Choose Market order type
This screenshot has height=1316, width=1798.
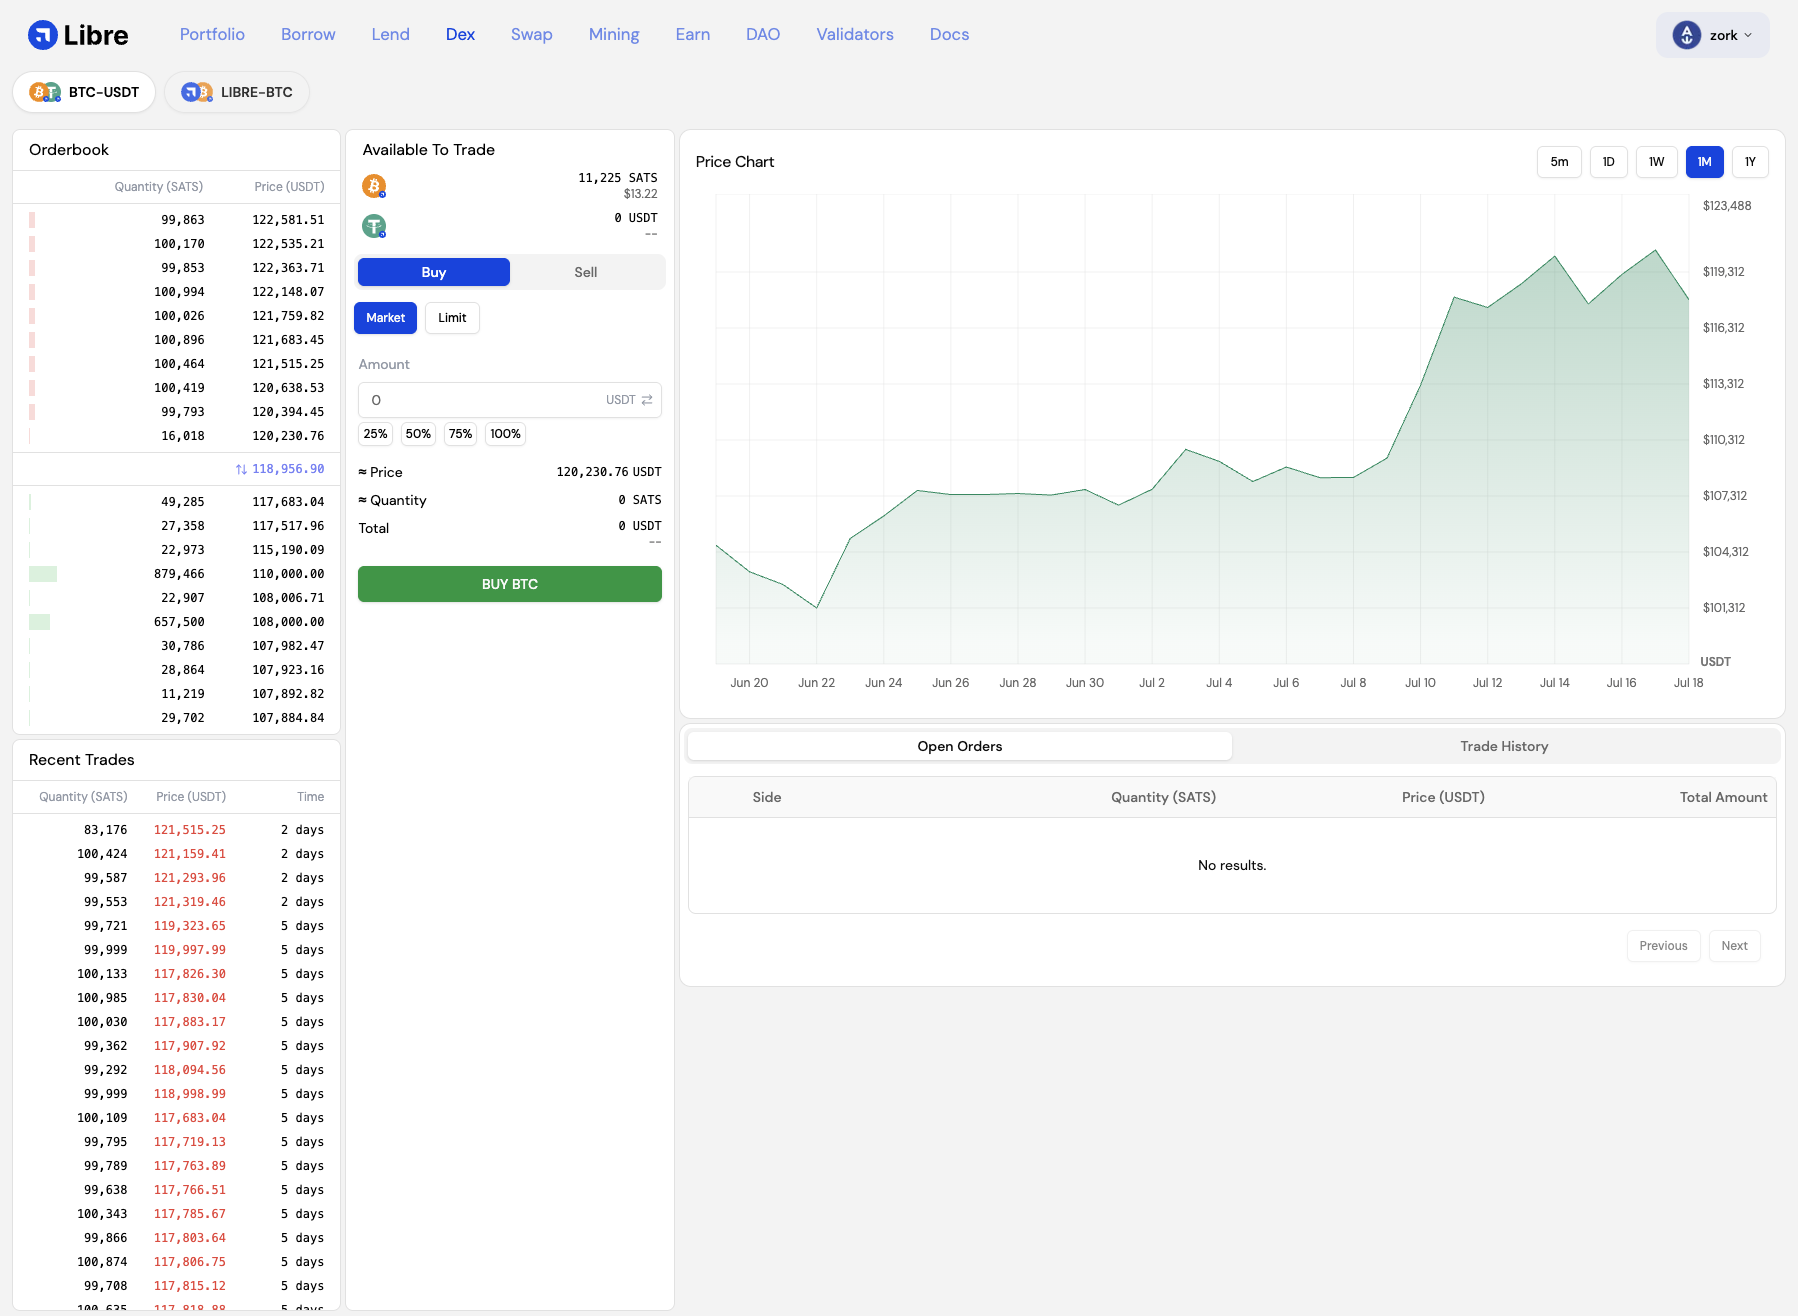tap(385, 318)
